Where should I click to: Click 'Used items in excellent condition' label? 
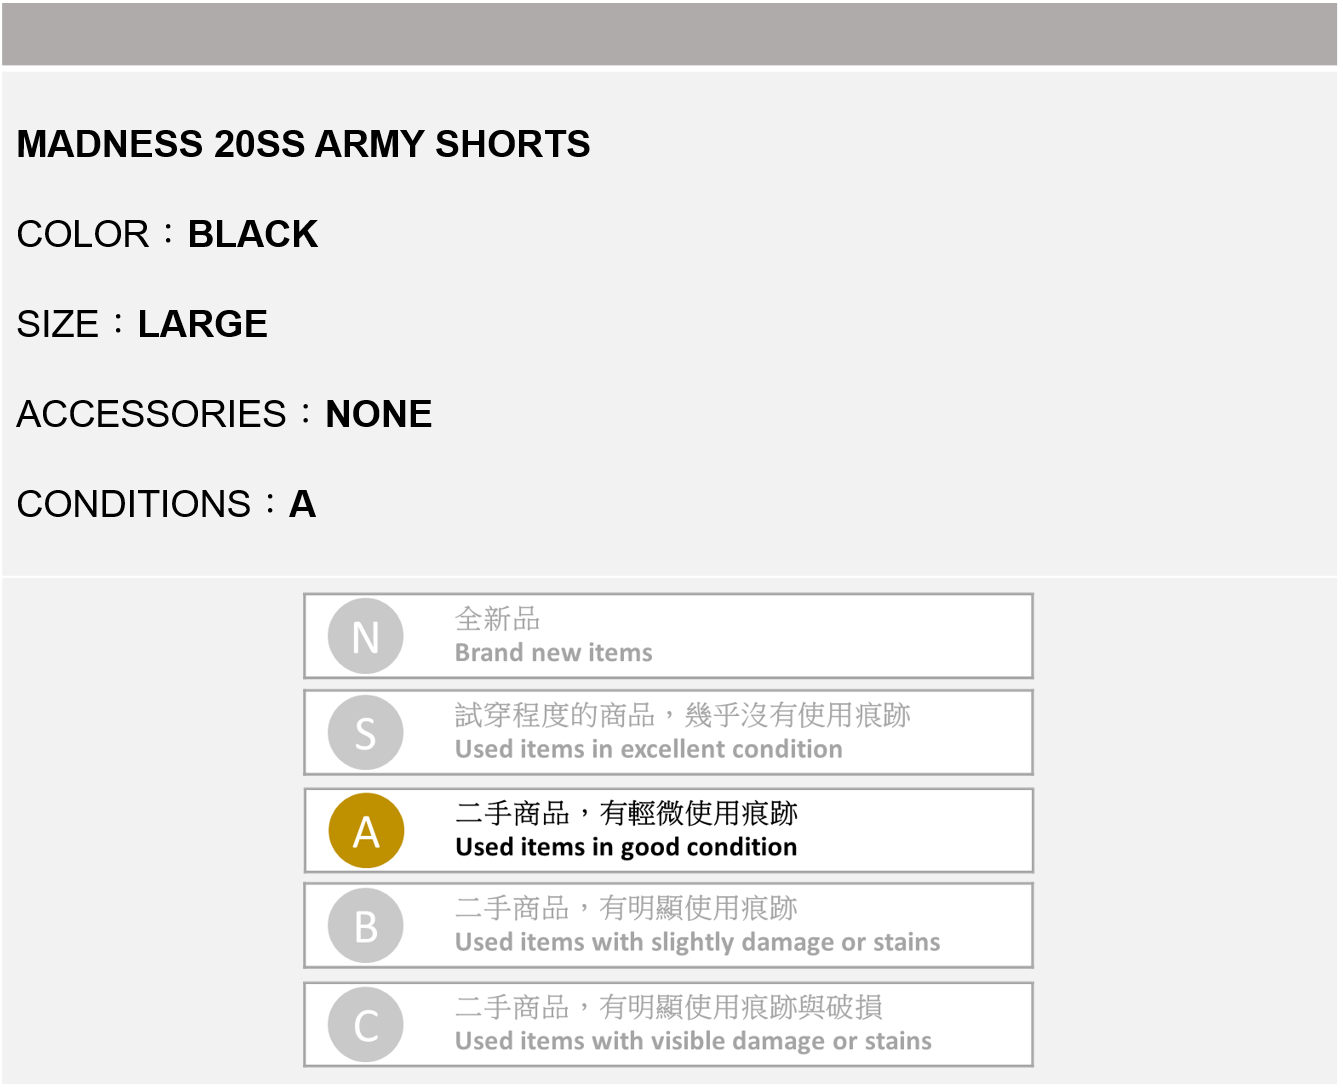648,750
